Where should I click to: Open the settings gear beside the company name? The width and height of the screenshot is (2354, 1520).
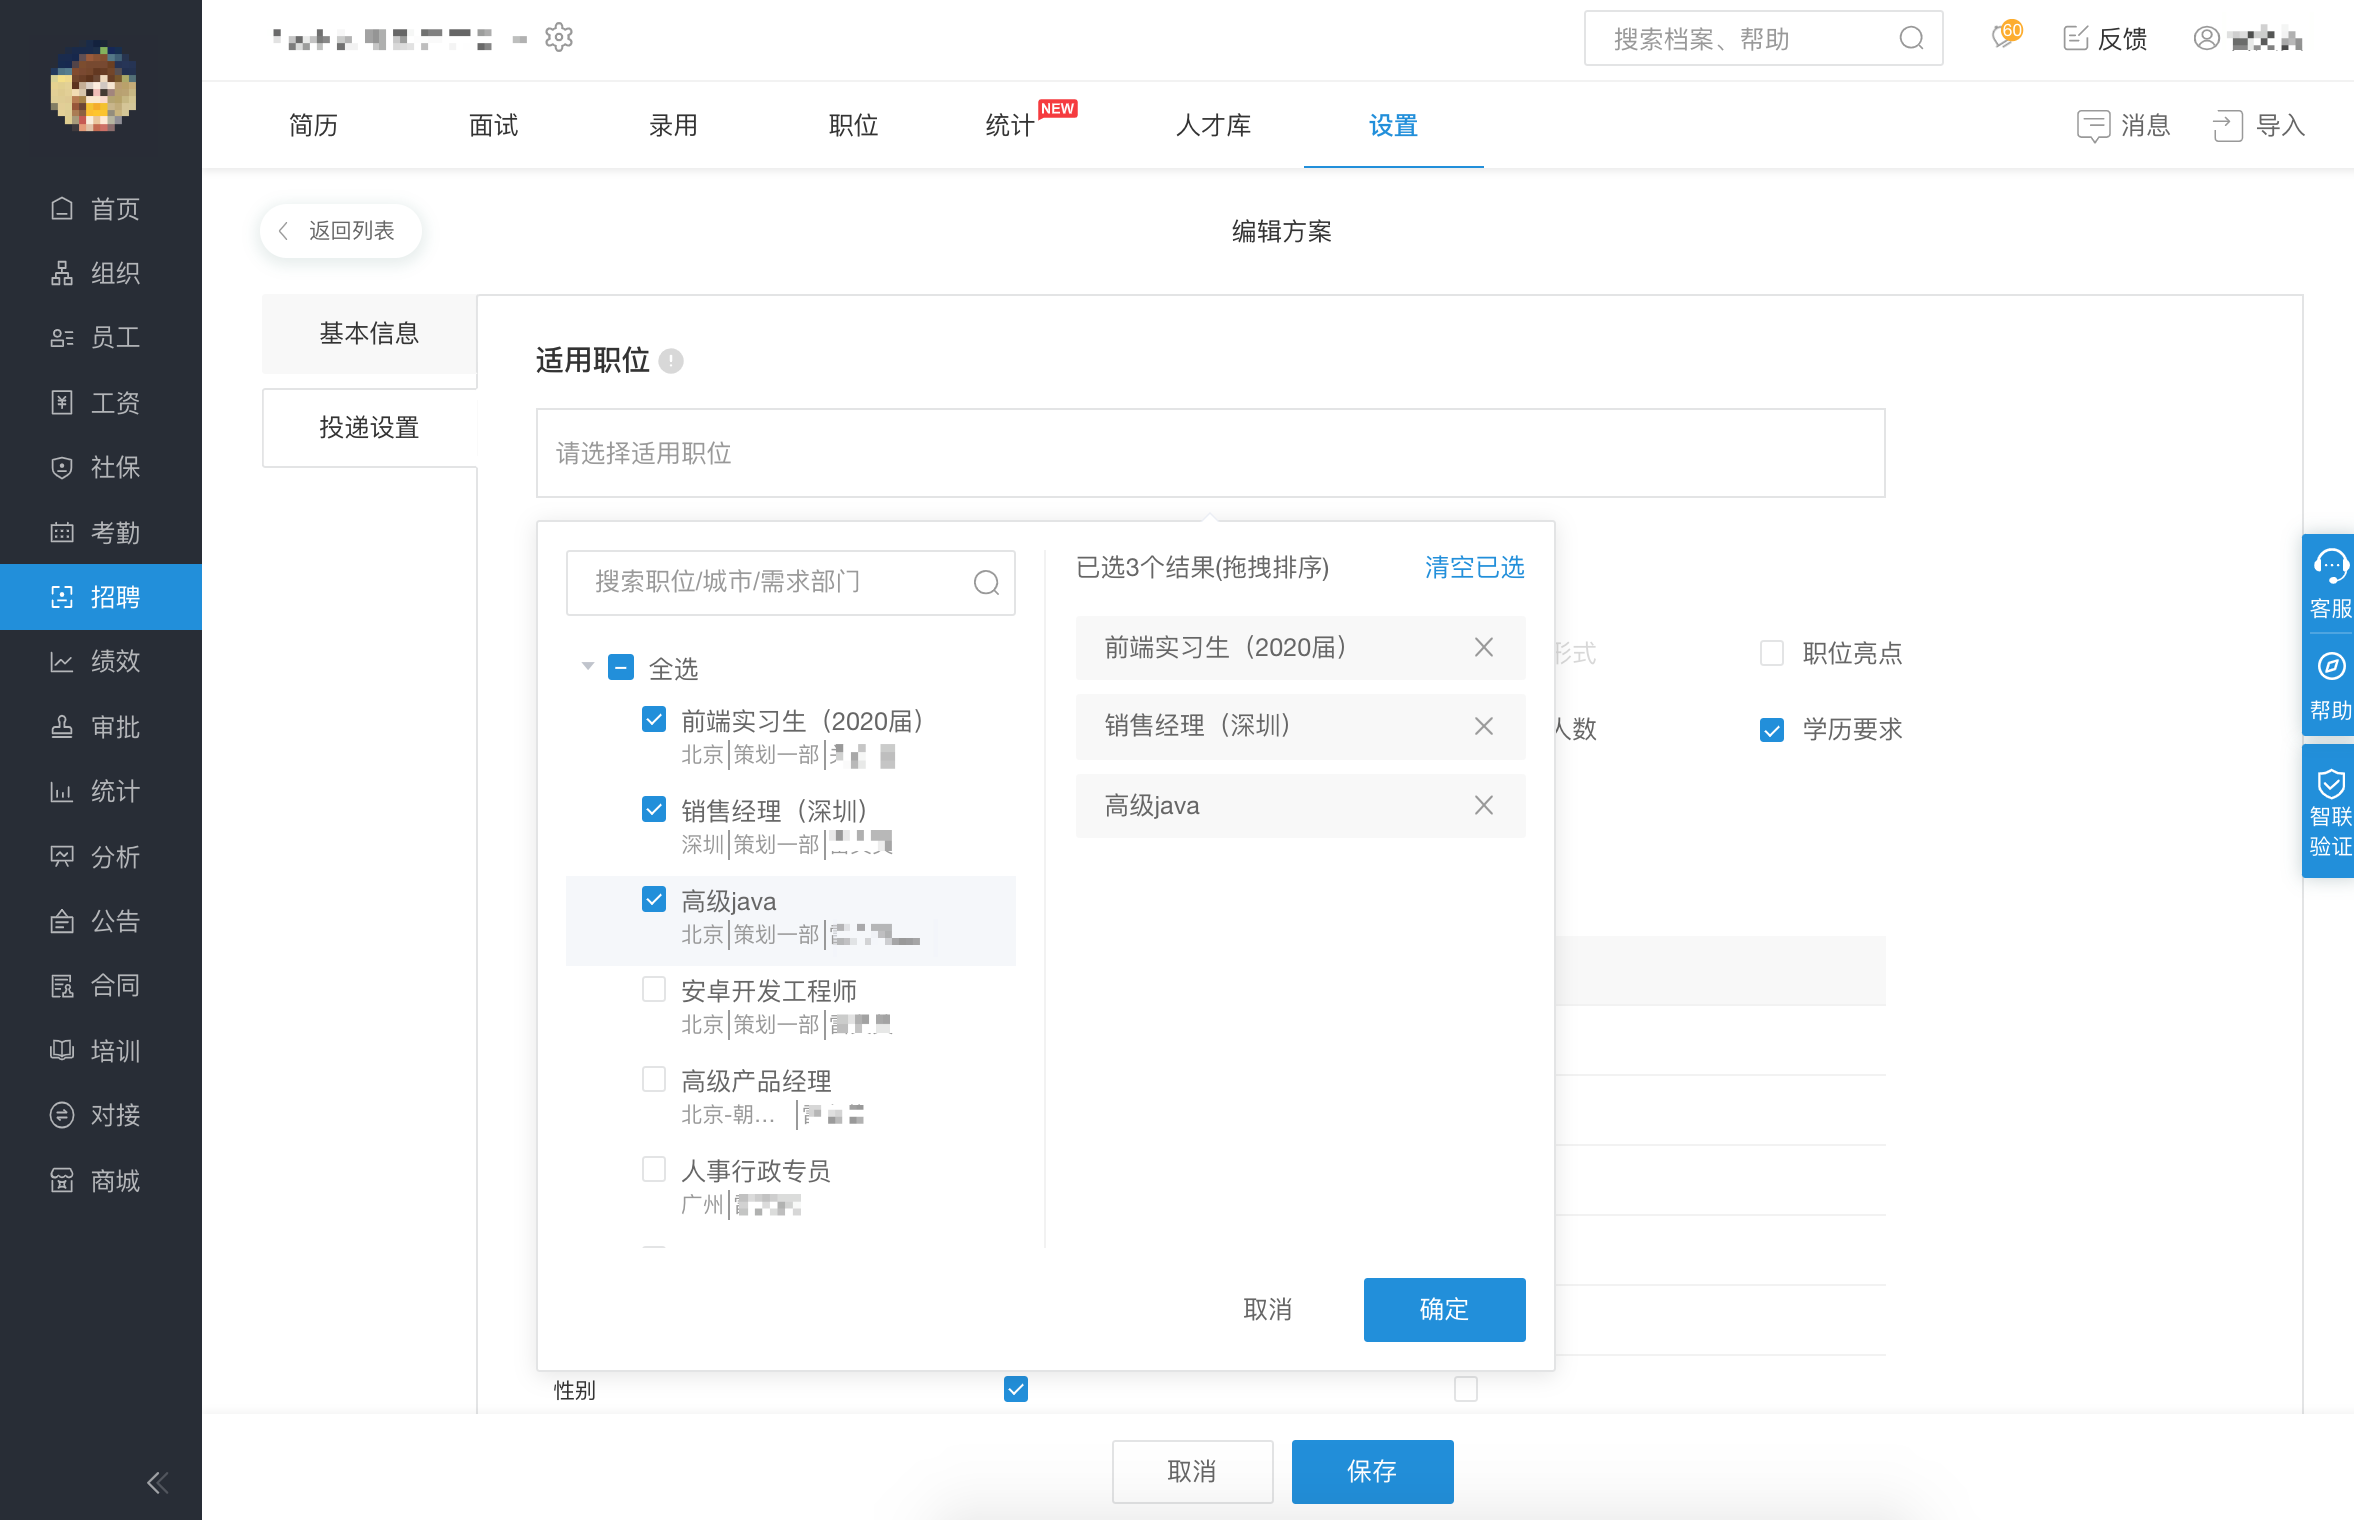pos(559,38)
